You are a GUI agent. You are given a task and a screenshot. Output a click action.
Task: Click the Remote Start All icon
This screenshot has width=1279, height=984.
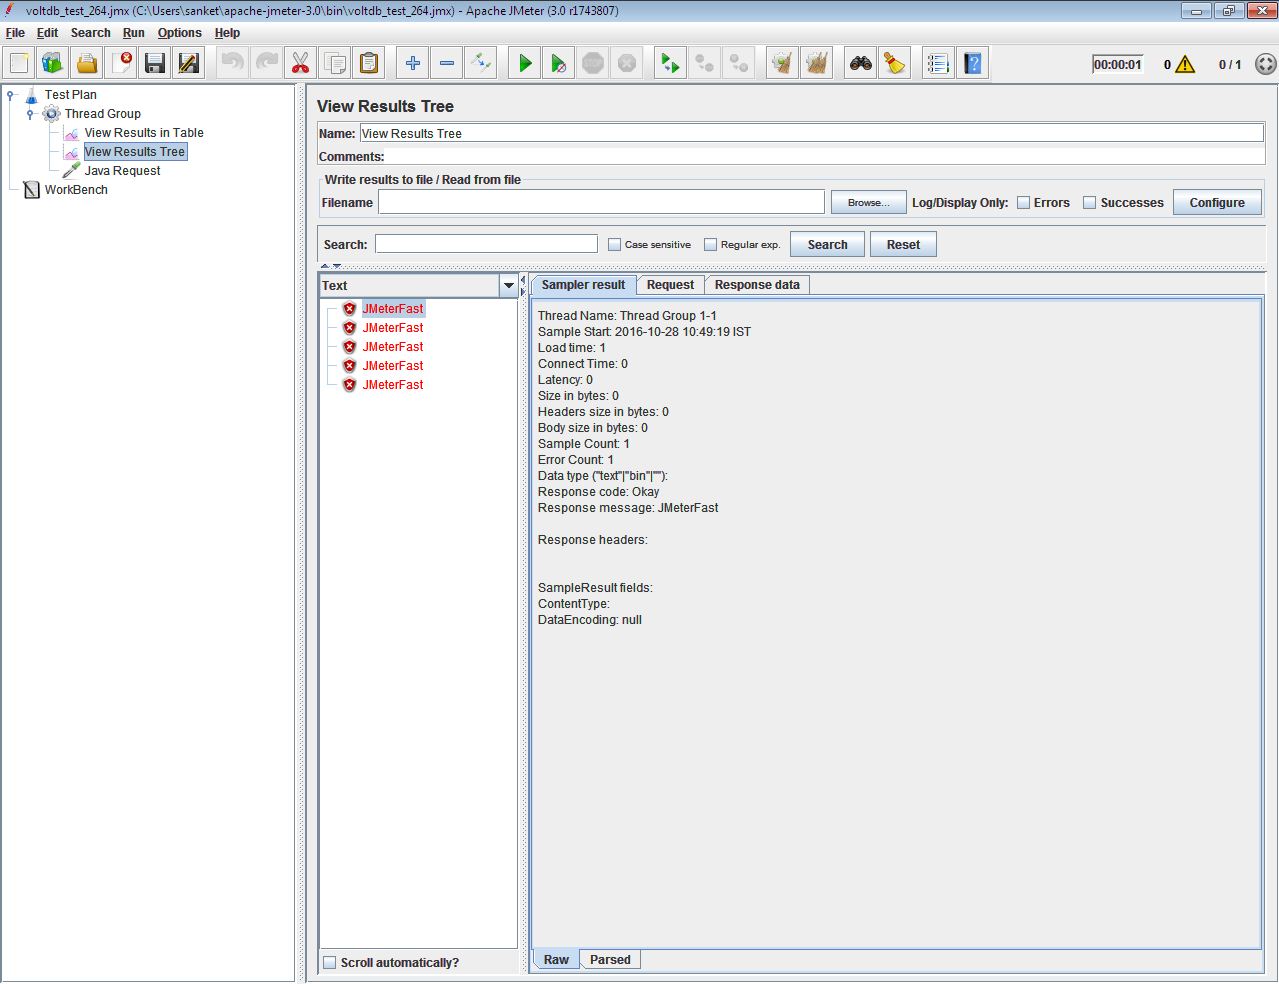(671, 63)
